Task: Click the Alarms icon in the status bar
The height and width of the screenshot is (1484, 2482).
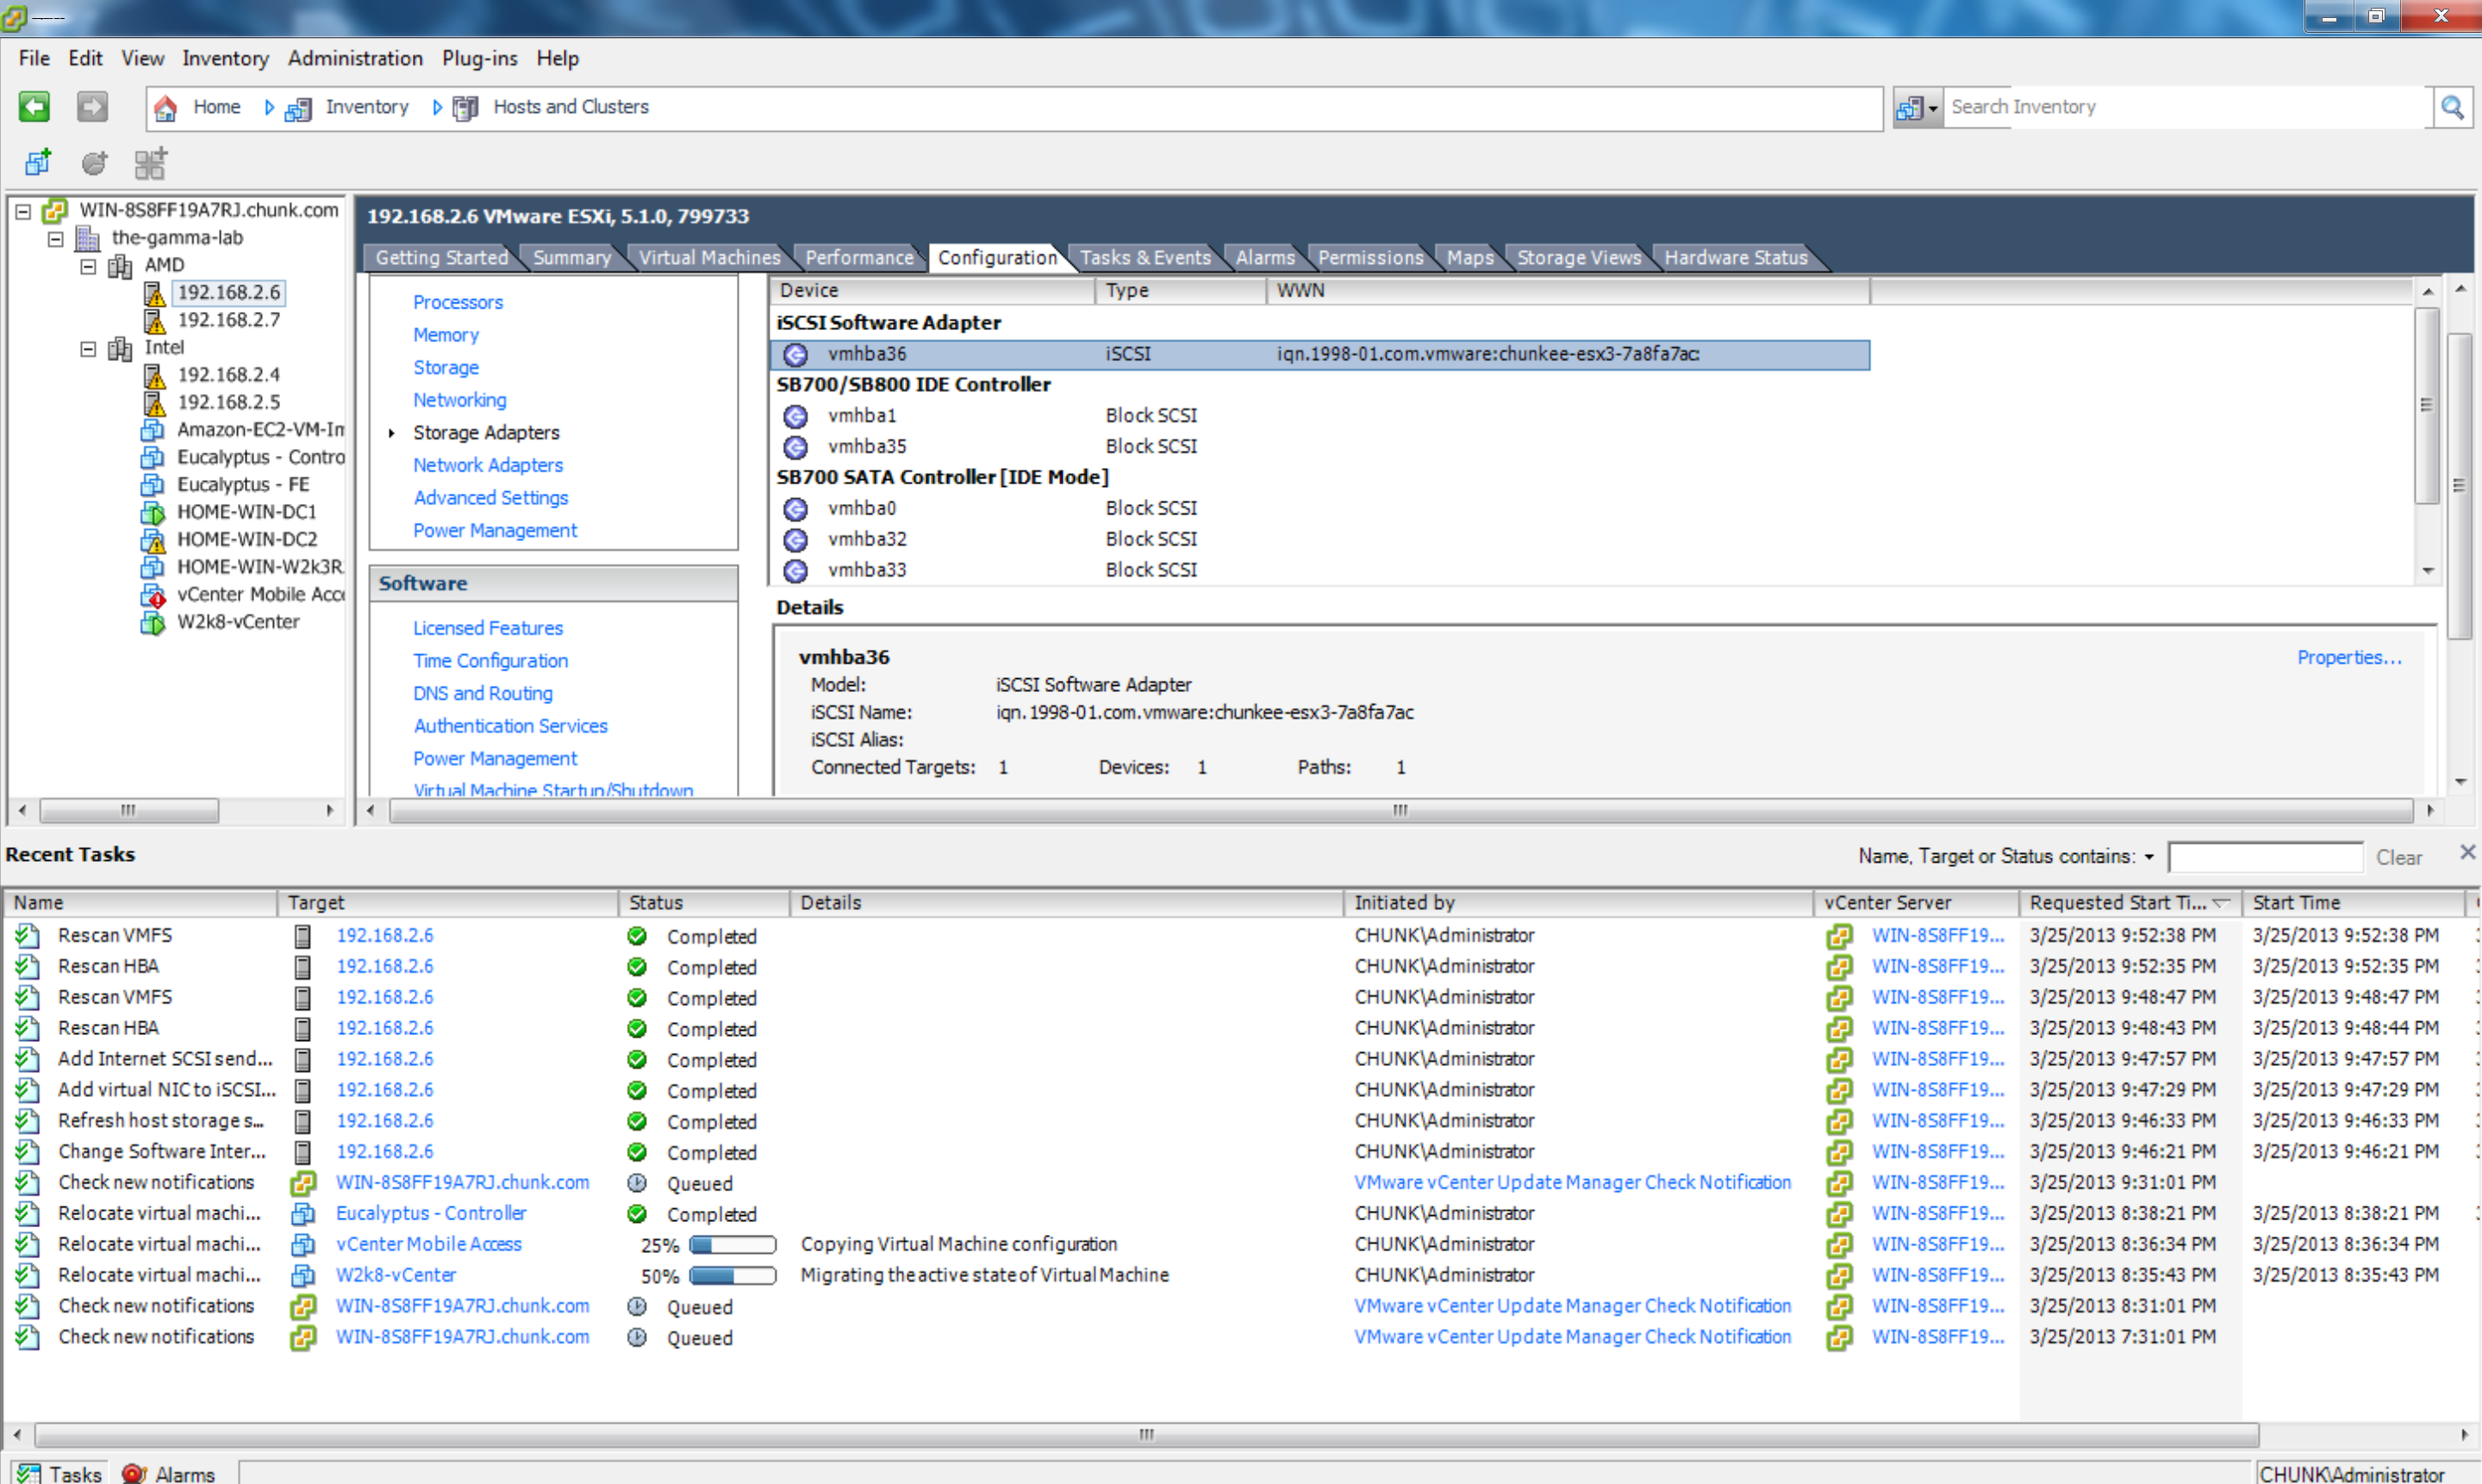Action: coord(134,1473)
